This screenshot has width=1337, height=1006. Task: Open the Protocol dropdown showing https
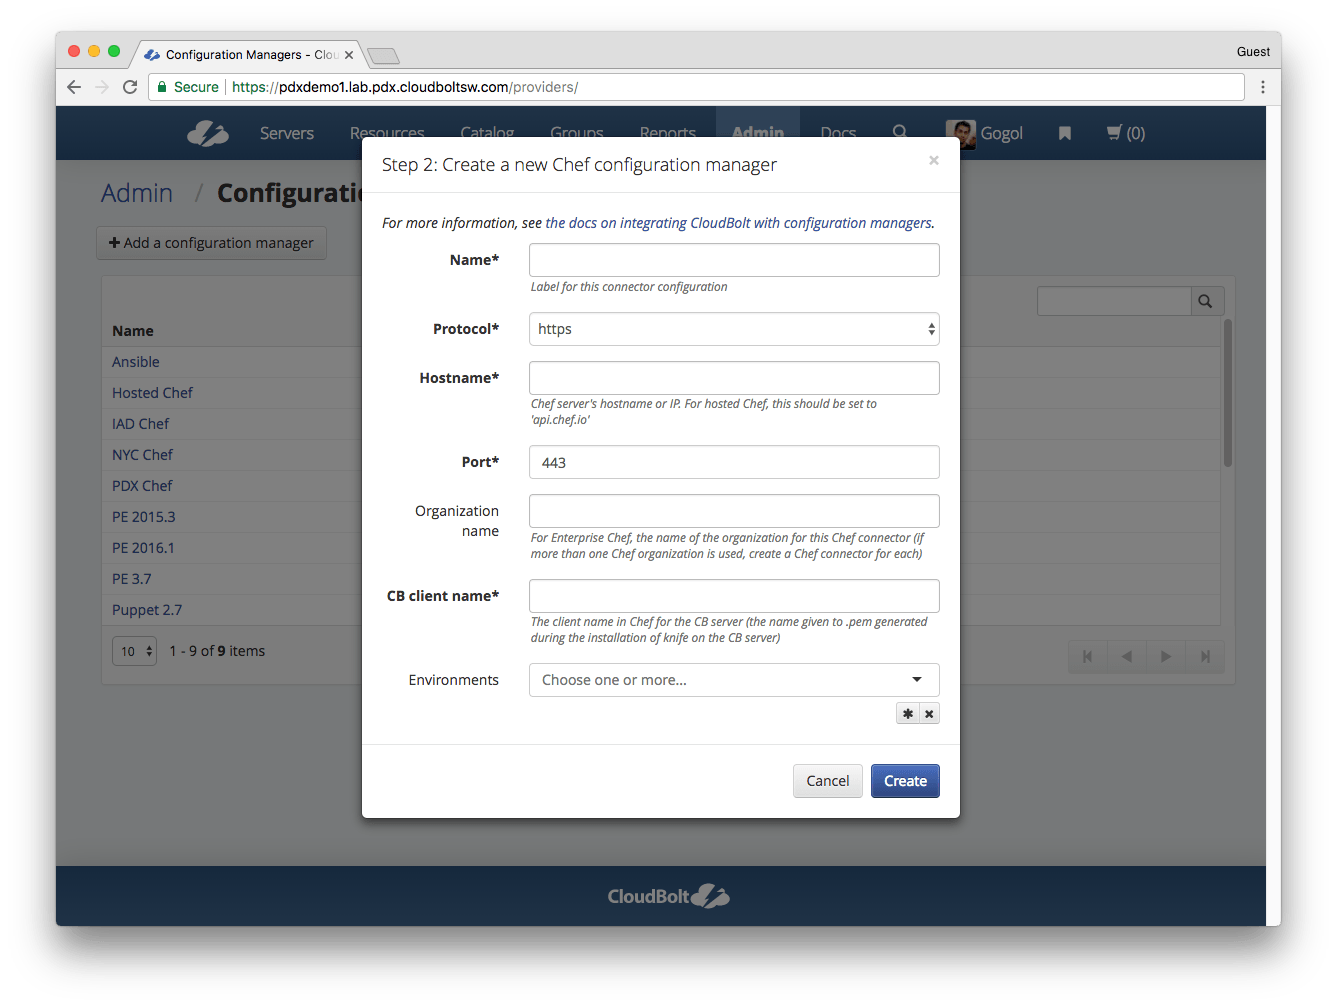tap(734, 329)
